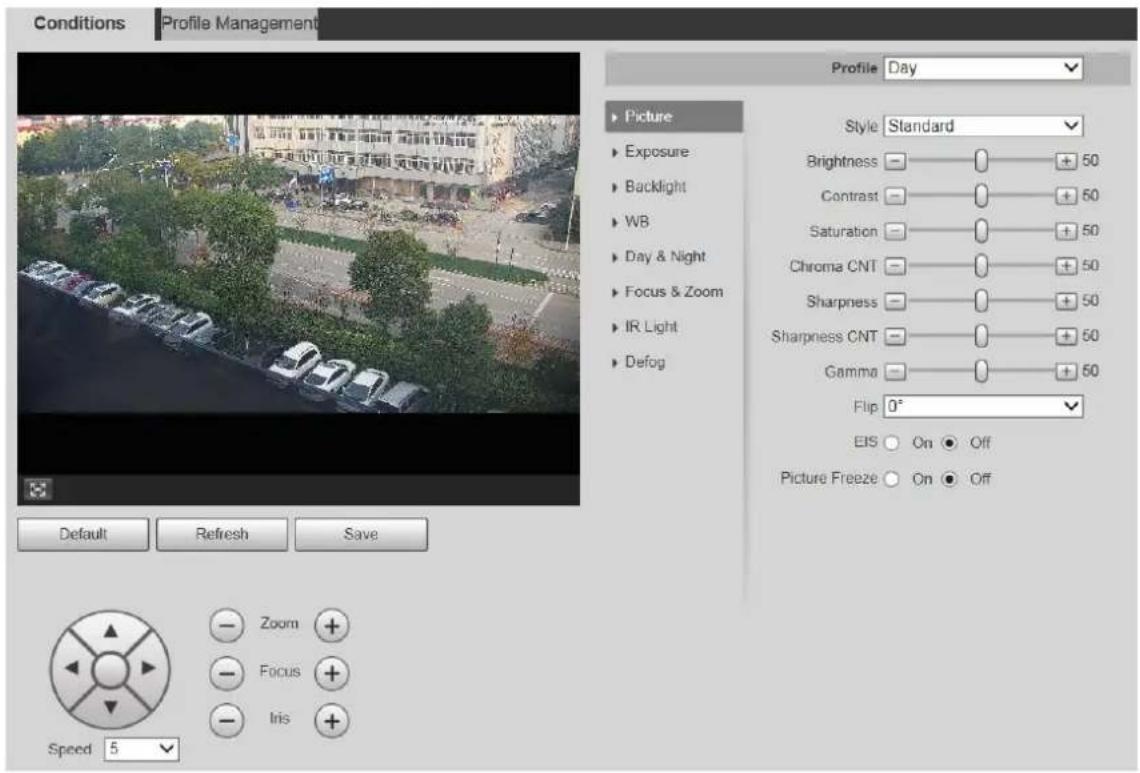Screen dimensions: 1140x773
Task: Click the Saturation slider handle
Action: [981, 231]
